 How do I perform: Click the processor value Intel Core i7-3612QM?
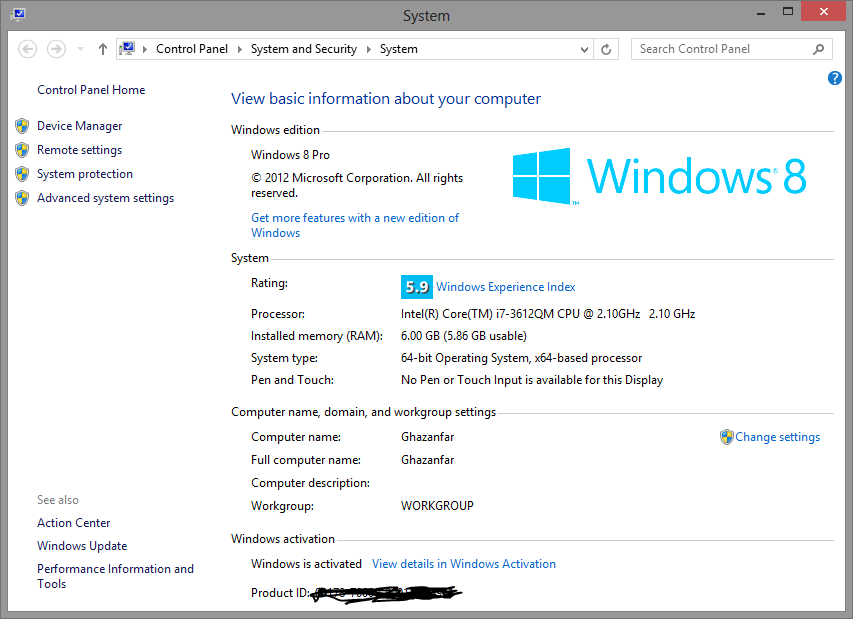click(548, 314)
